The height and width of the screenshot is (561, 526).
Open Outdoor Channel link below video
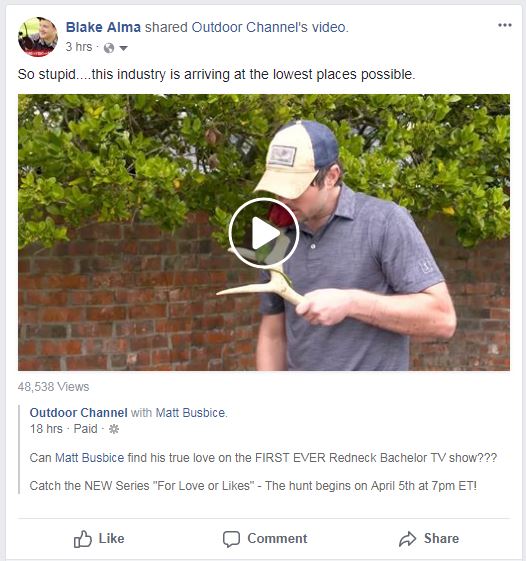tap(78, 413)
